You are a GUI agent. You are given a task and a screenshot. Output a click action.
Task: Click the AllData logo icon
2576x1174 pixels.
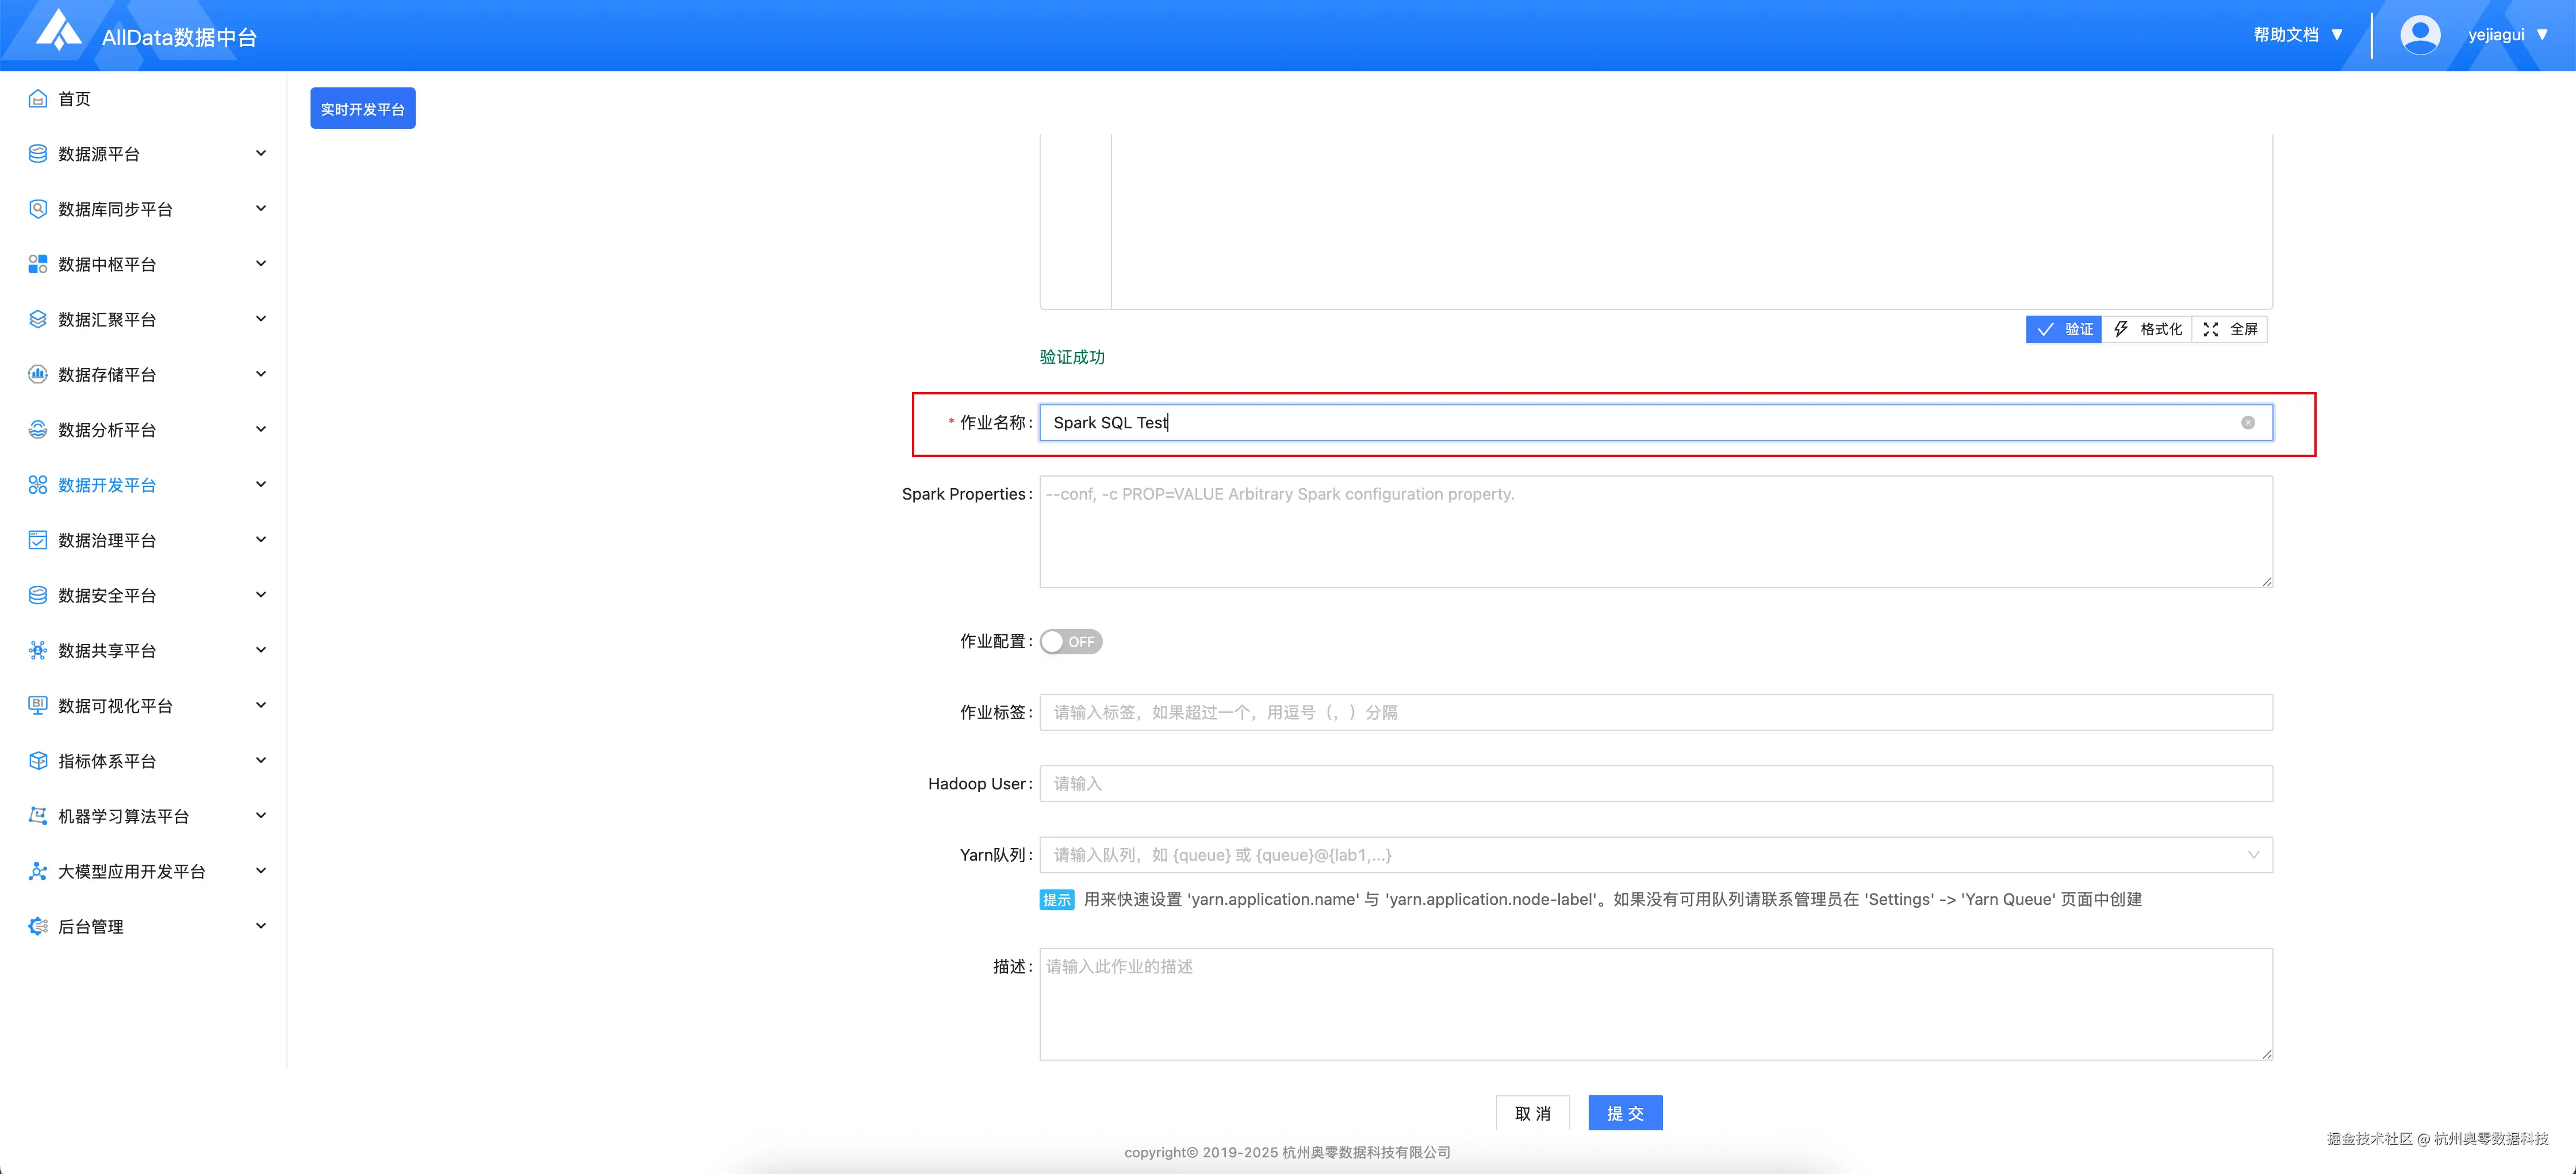[59, 31]
